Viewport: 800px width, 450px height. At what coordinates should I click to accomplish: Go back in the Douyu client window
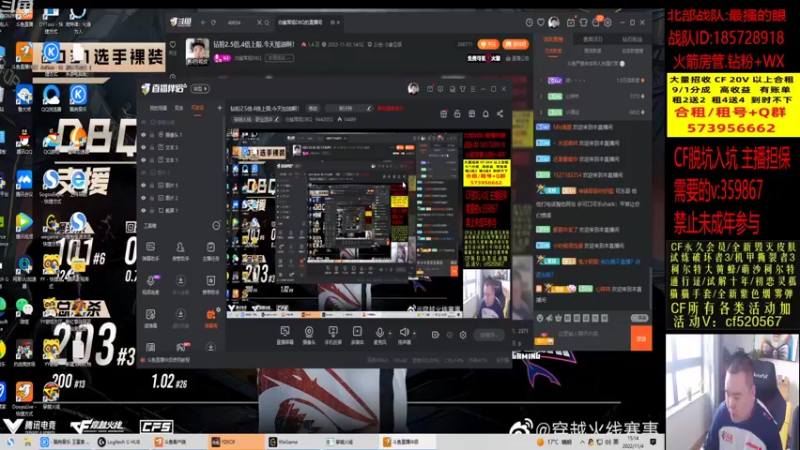[203, 22]
